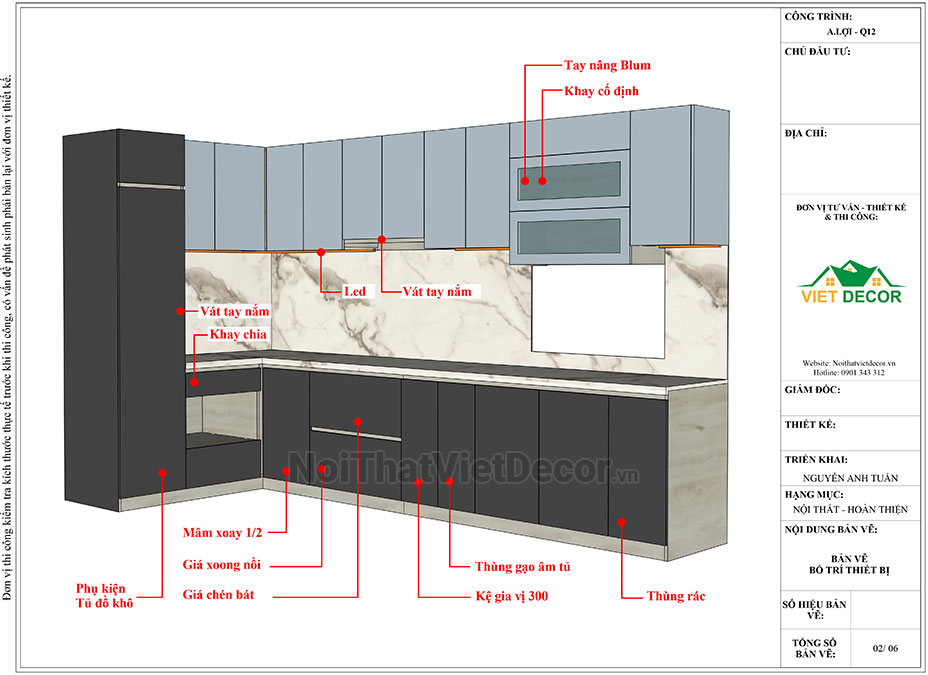Click the lower glass-front lift cabinet door
This screenshot has height=675, width=928.
pyautogui.click(x=570, y=235)
